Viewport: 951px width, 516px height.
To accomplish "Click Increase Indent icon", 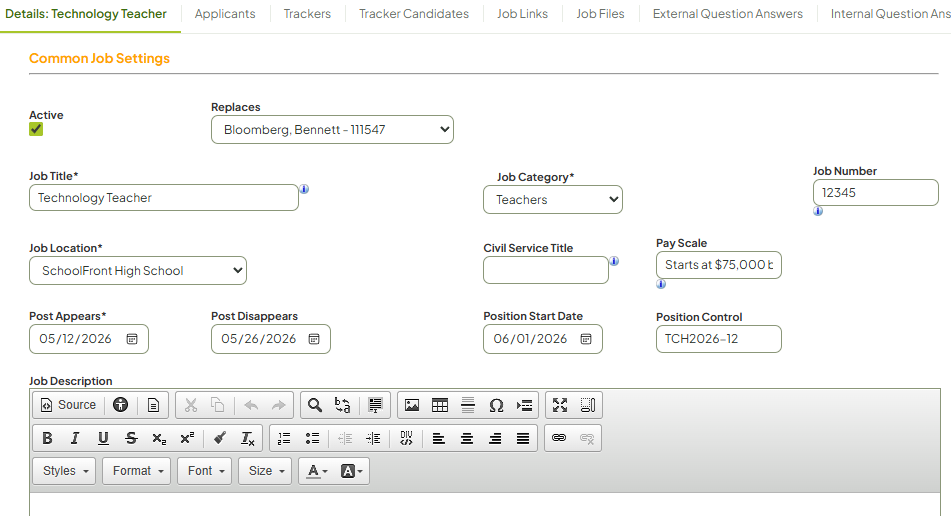I will (373, 438).
